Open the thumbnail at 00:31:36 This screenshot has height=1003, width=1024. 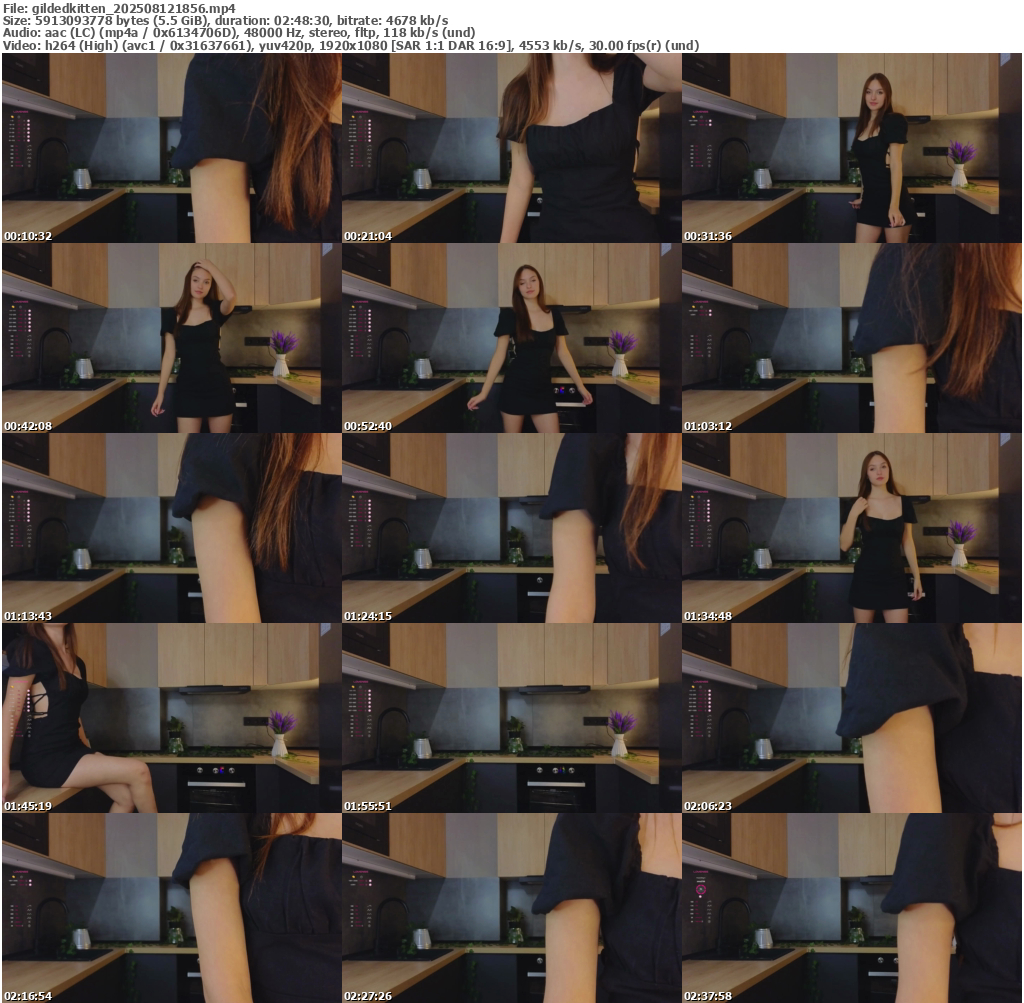pyautogui.click(x=852, y=148)
